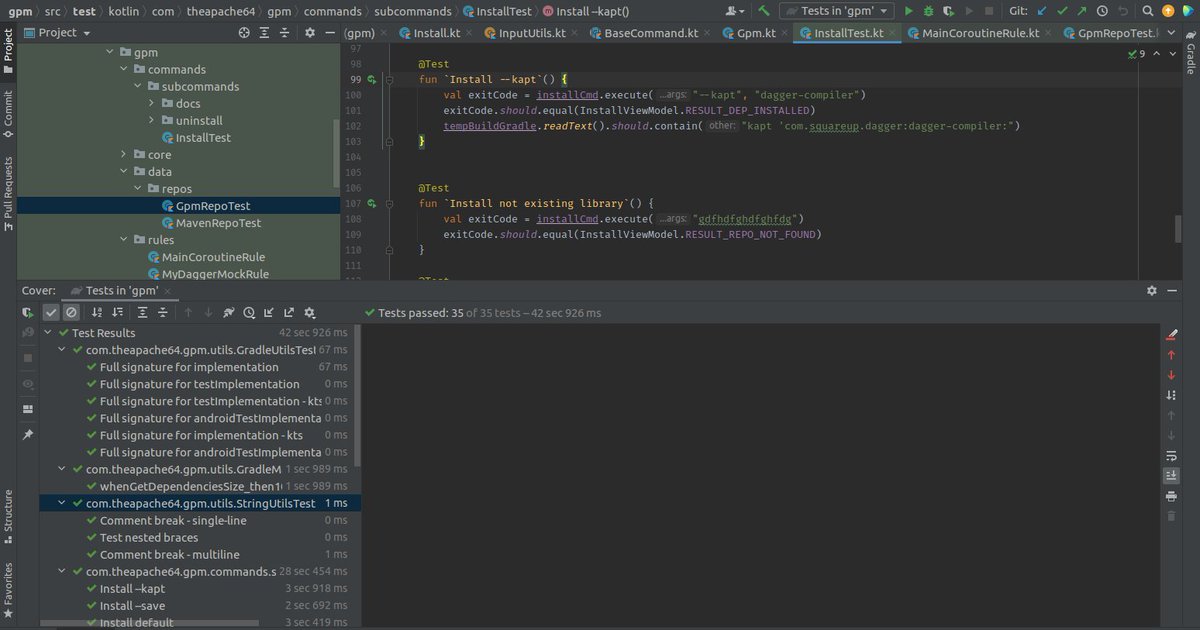Click export test results icon
The height and width of the screenshot is (630, 1200).
(x=289, y=313)
